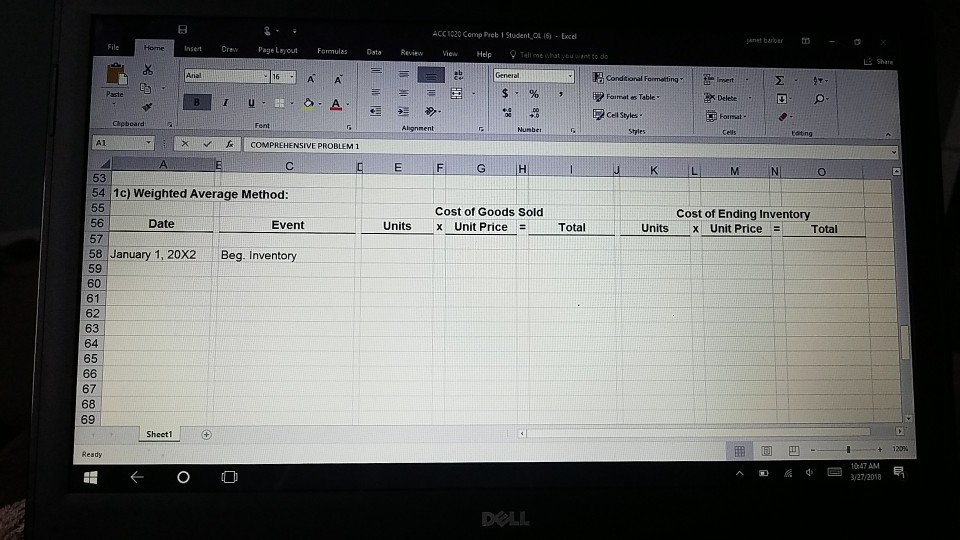
Task: Open the font size 16 dropdown
Action: 292,77
